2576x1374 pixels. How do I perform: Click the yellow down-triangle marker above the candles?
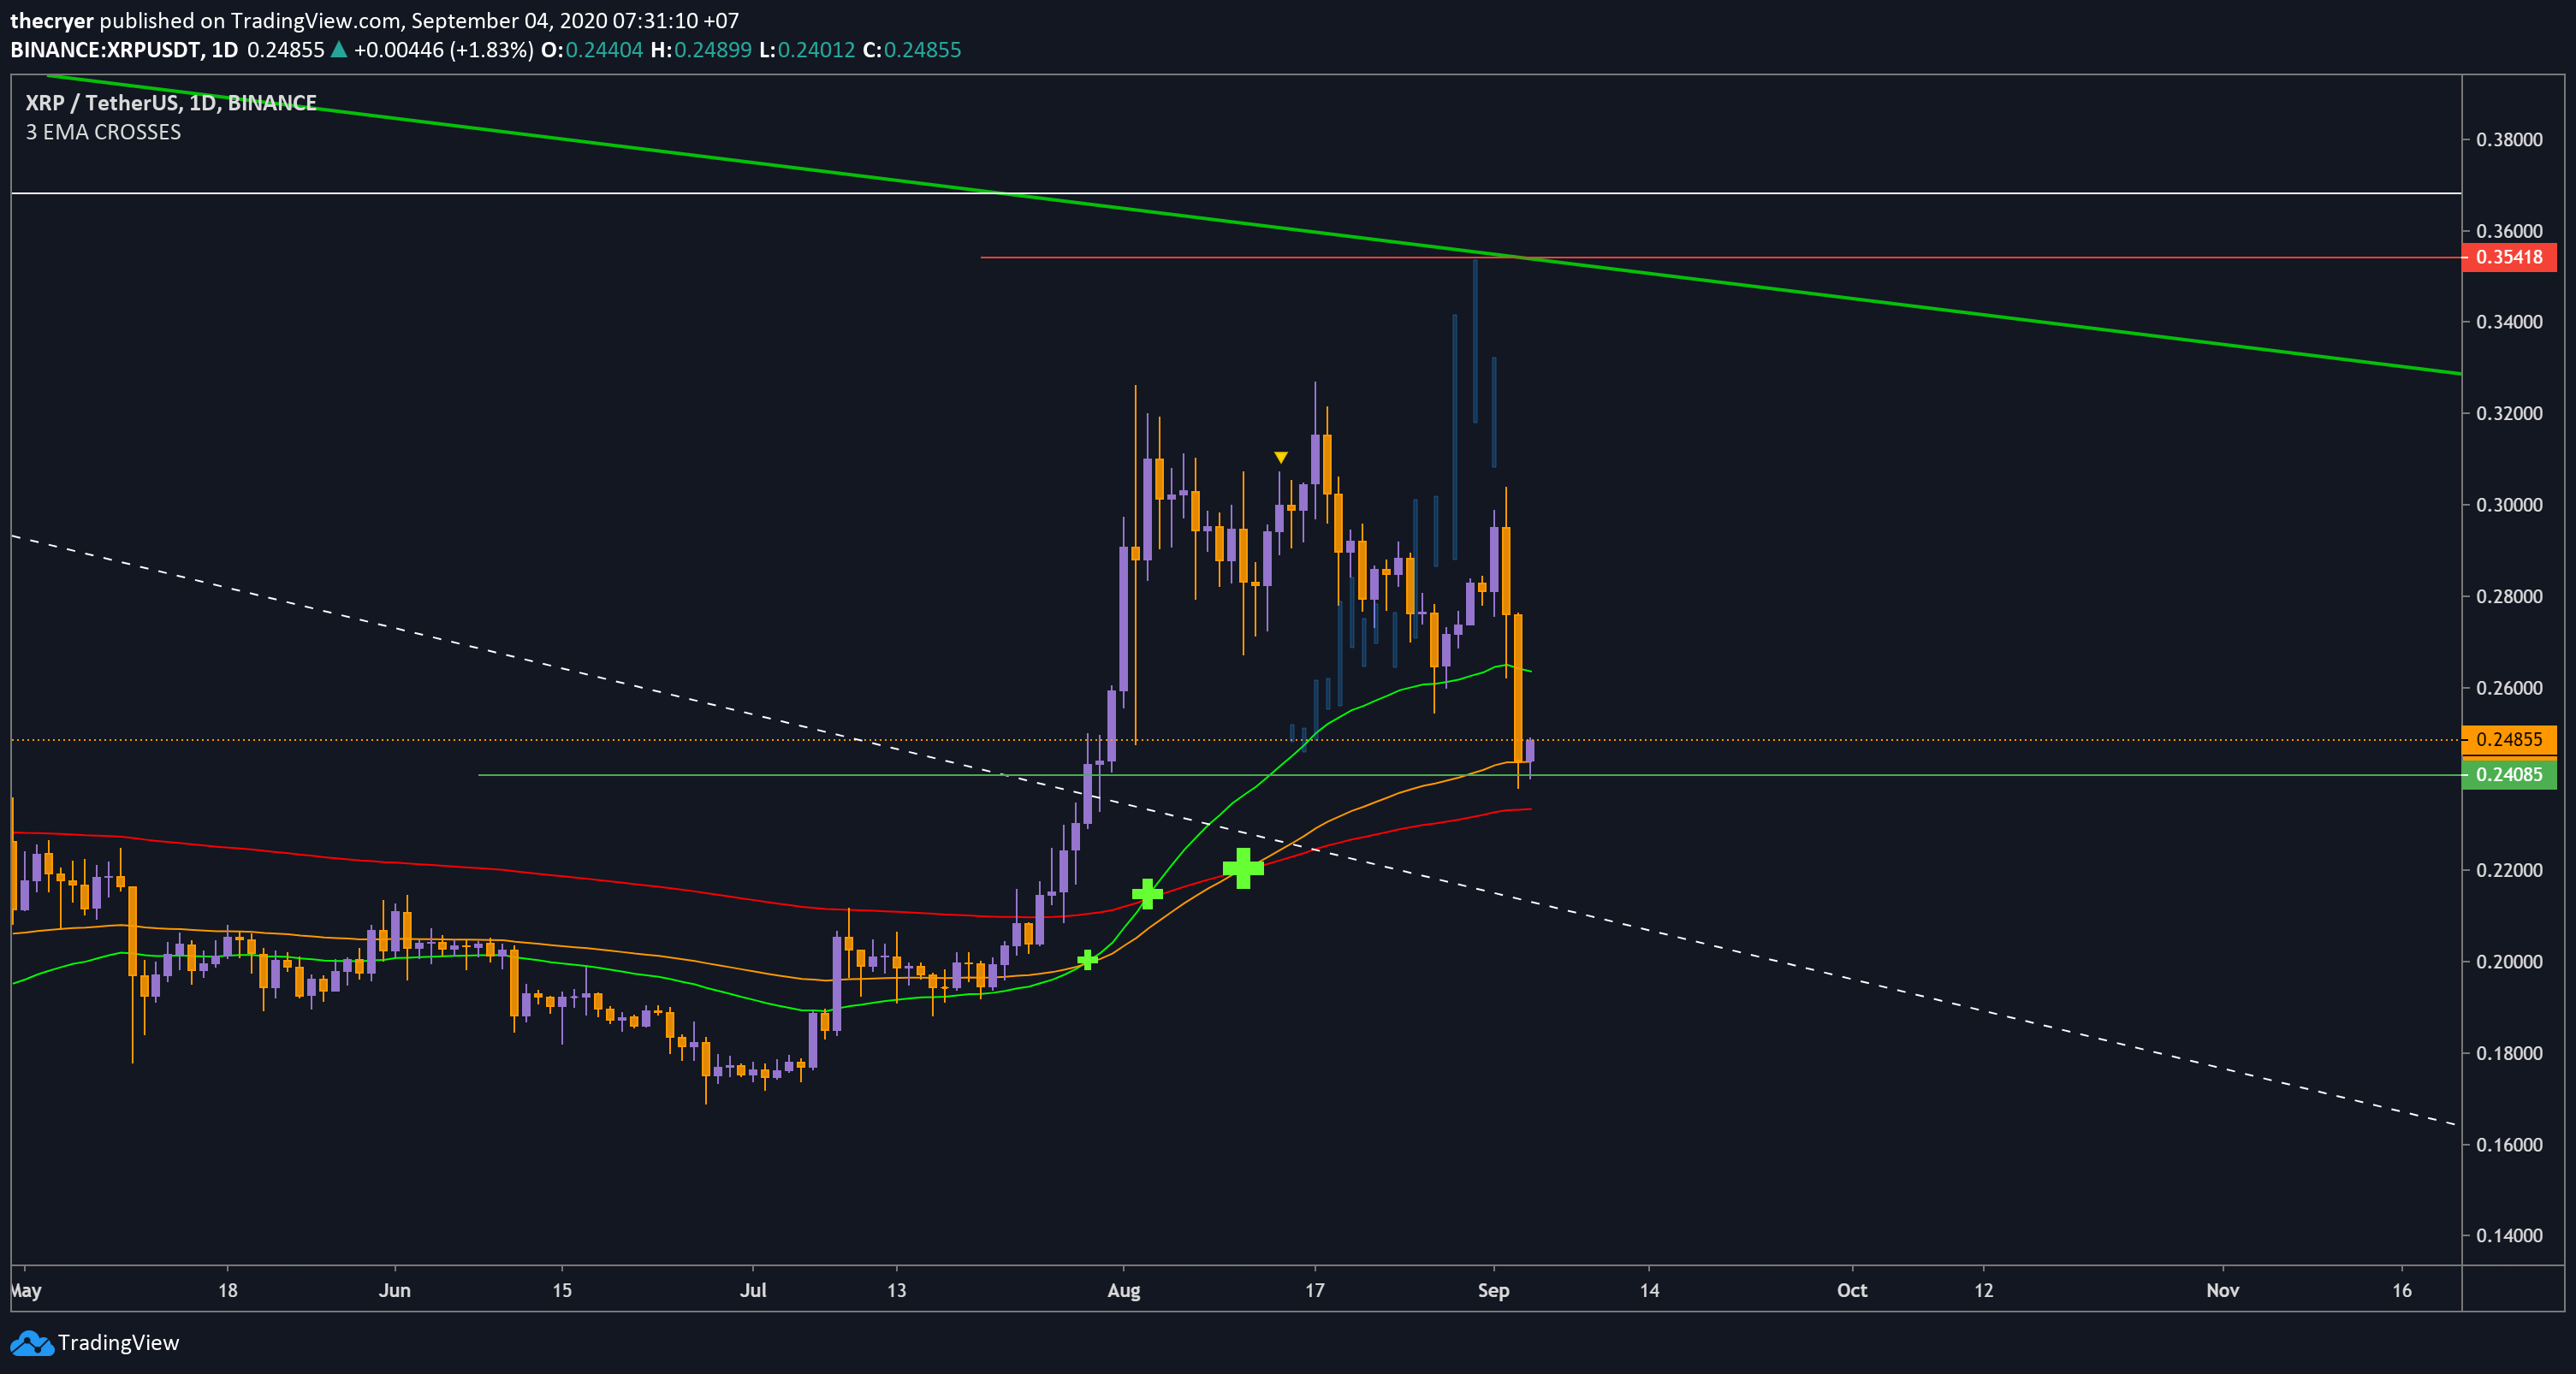[1281, 457]
